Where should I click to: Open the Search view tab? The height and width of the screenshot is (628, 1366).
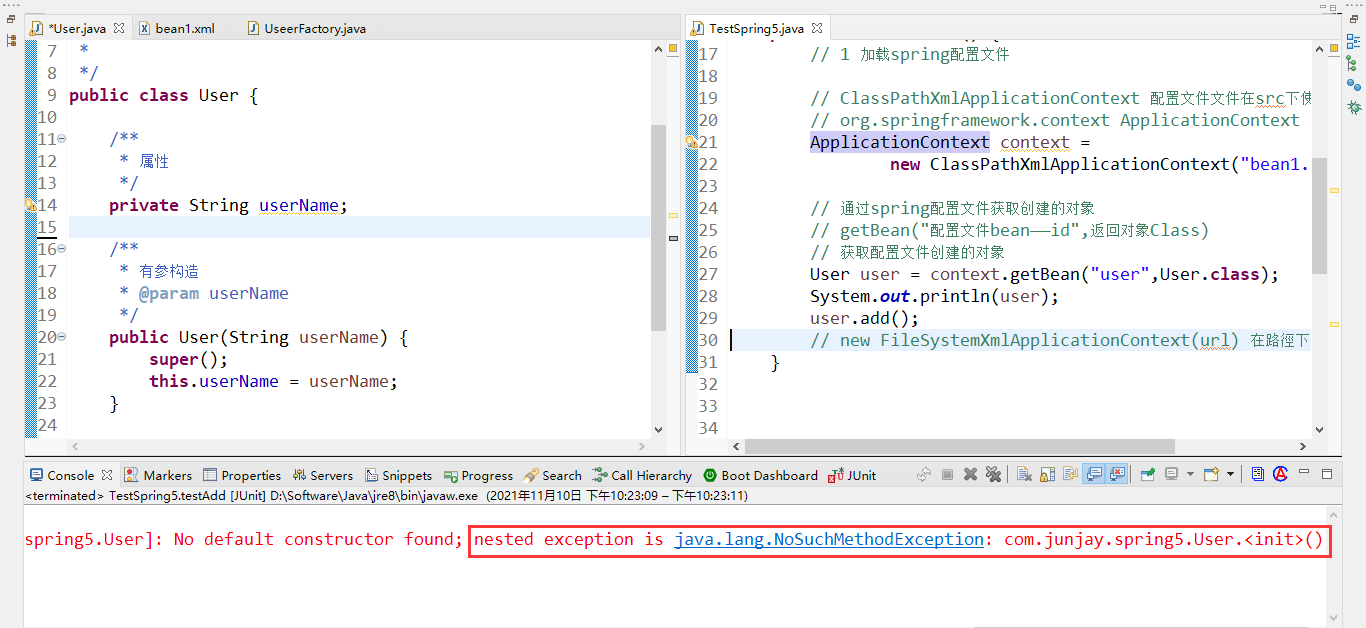pyautogui.click(x=552, y=475)
